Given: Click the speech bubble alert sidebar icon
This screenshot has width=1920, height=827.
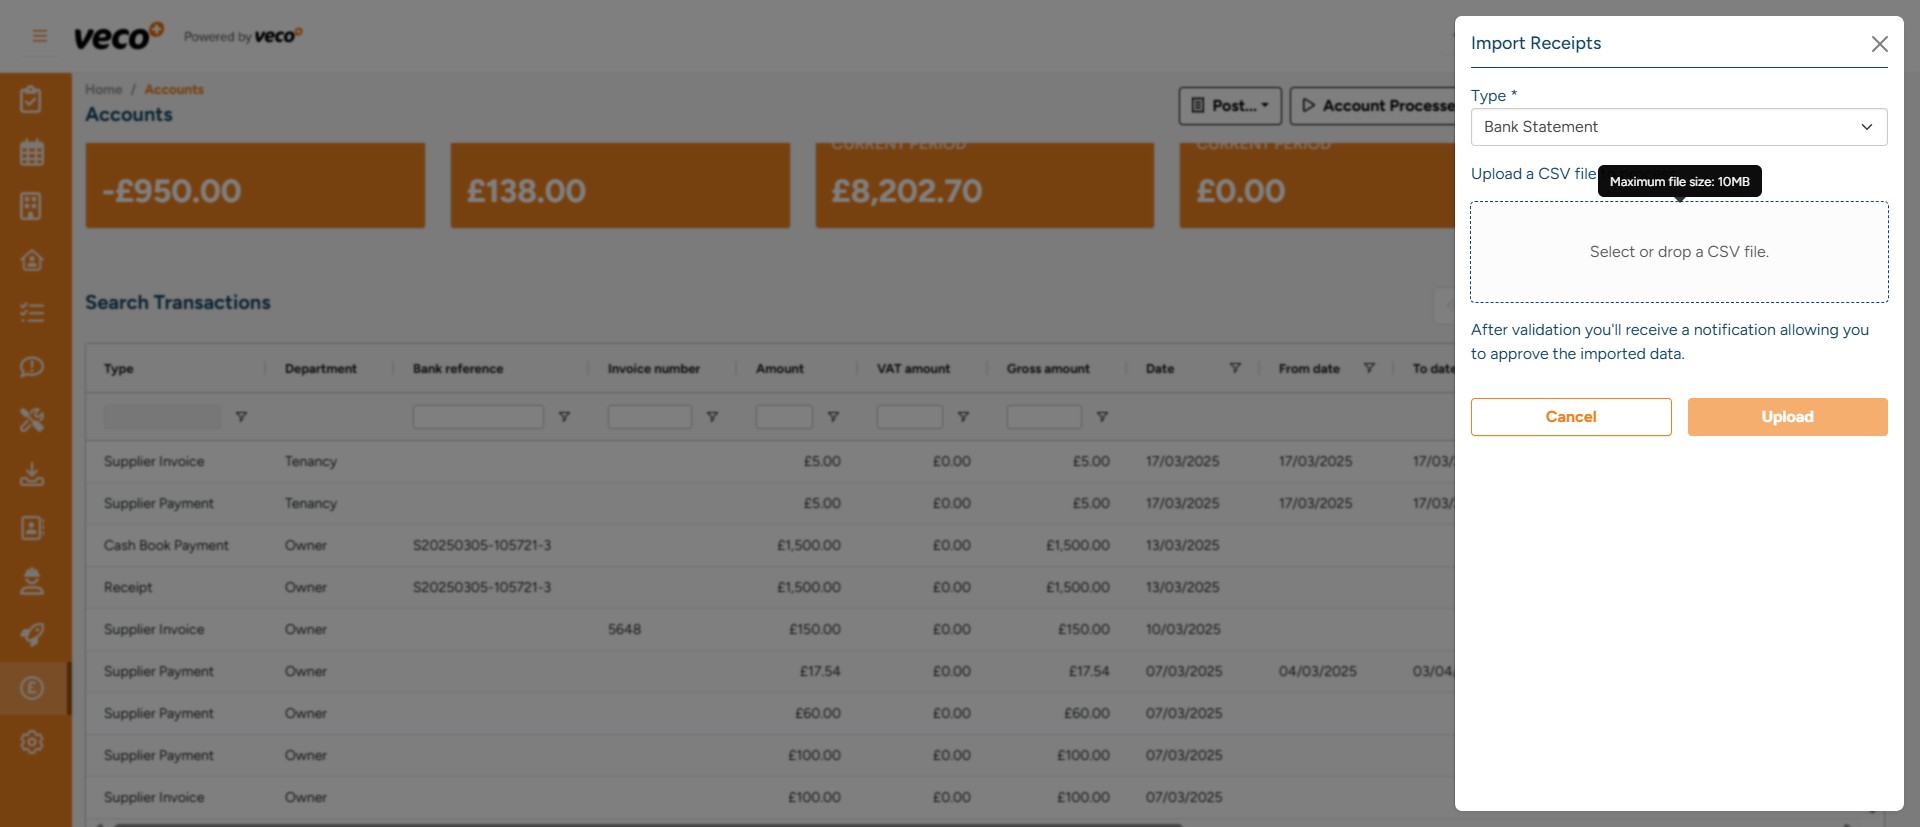Looking at the screenshot, I should tap(32, 367).
